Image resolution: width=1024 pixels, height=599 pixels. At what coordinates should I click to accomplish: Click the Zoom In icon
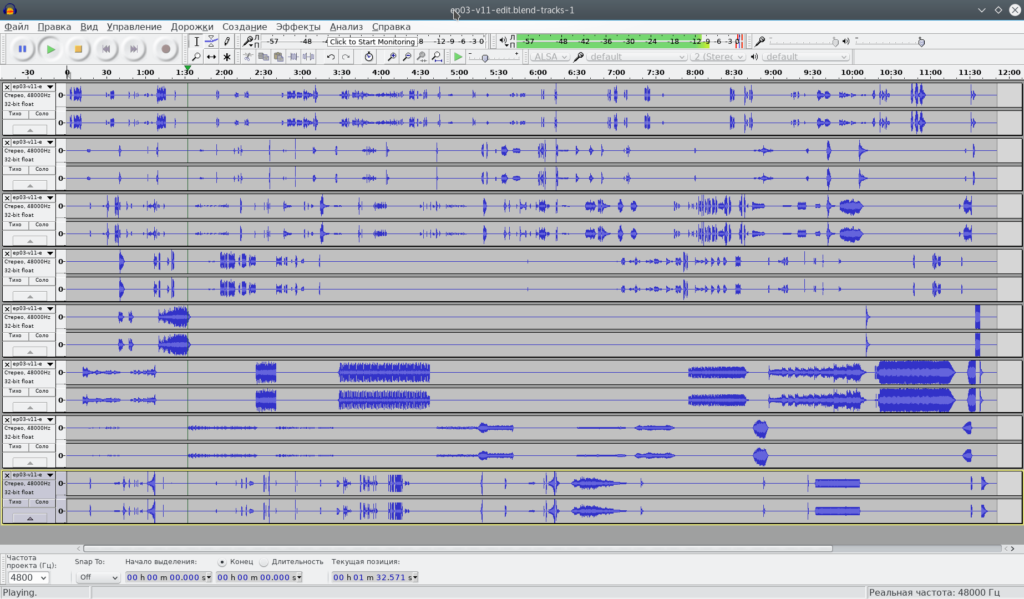pos(392,57)
